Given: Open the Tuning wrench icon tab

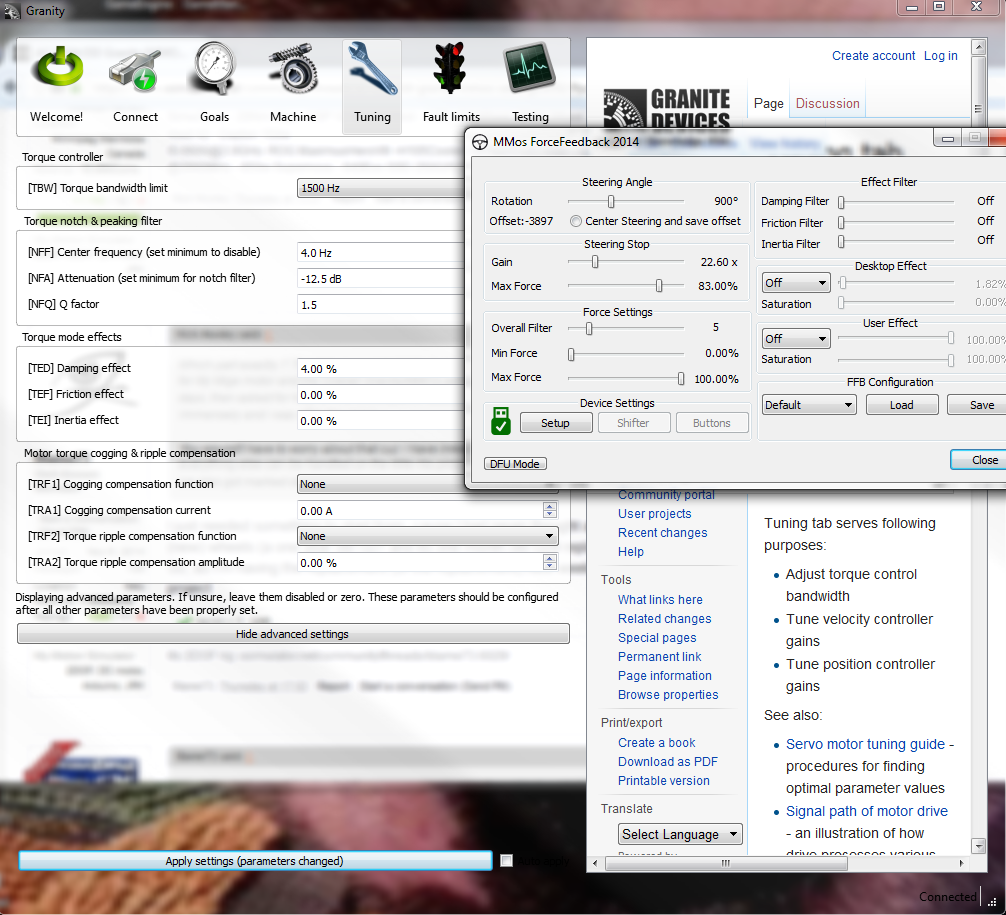Looking at the screenshot, I should (372, 87).
